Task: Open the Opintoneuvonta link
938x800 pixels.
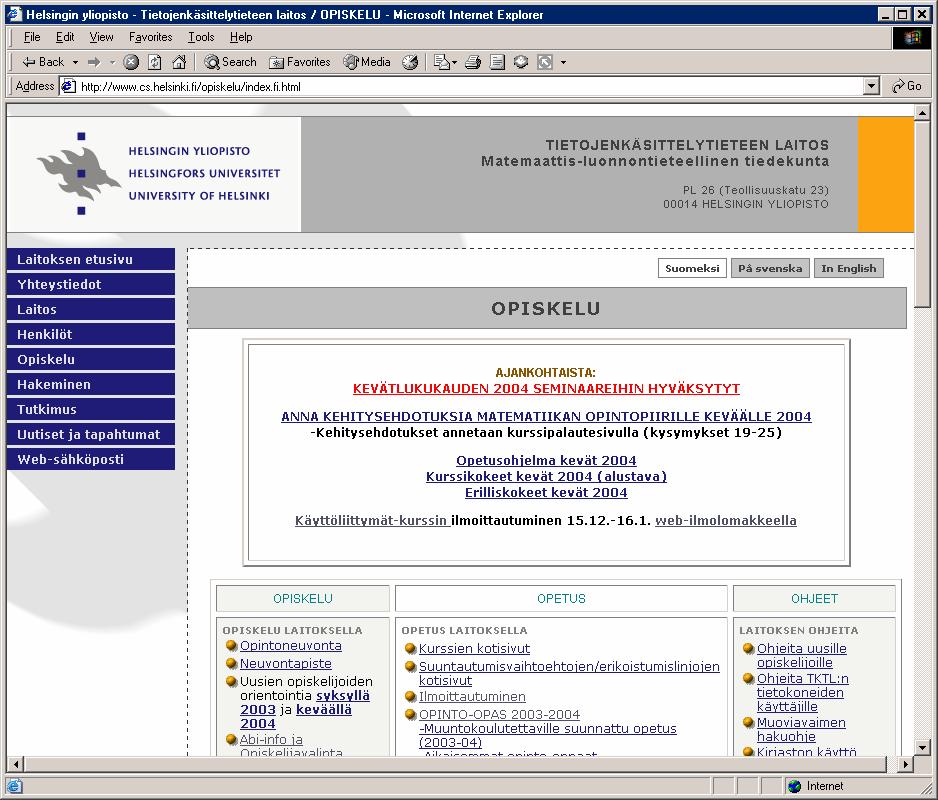Action: [x=291, y=646]
